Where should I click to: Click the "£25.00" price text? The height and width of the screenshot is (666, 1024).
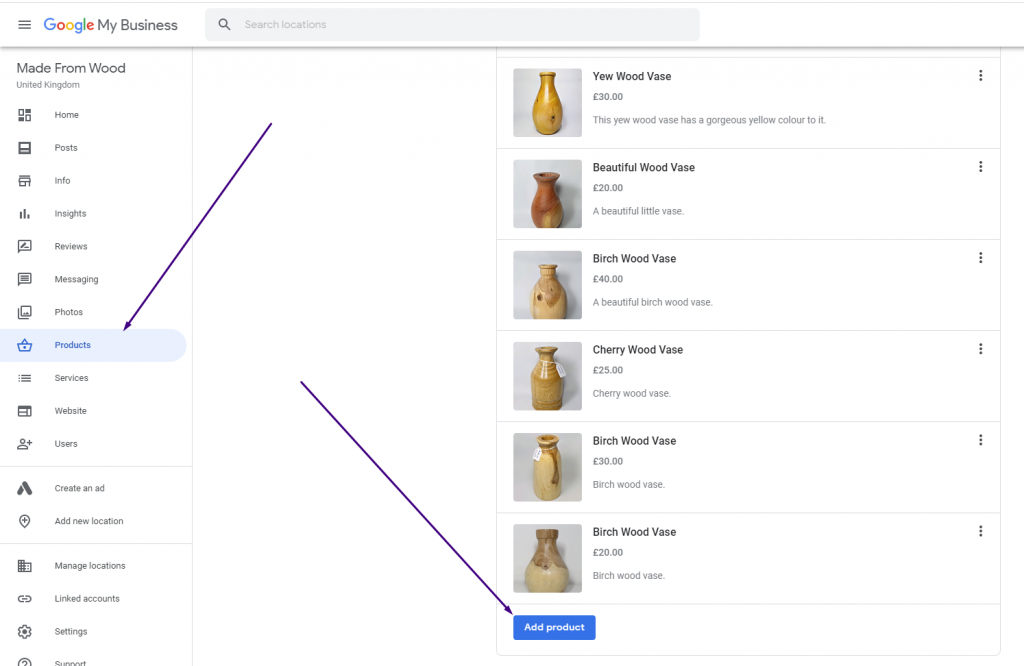pyautogui.click(x=607, y=370)
